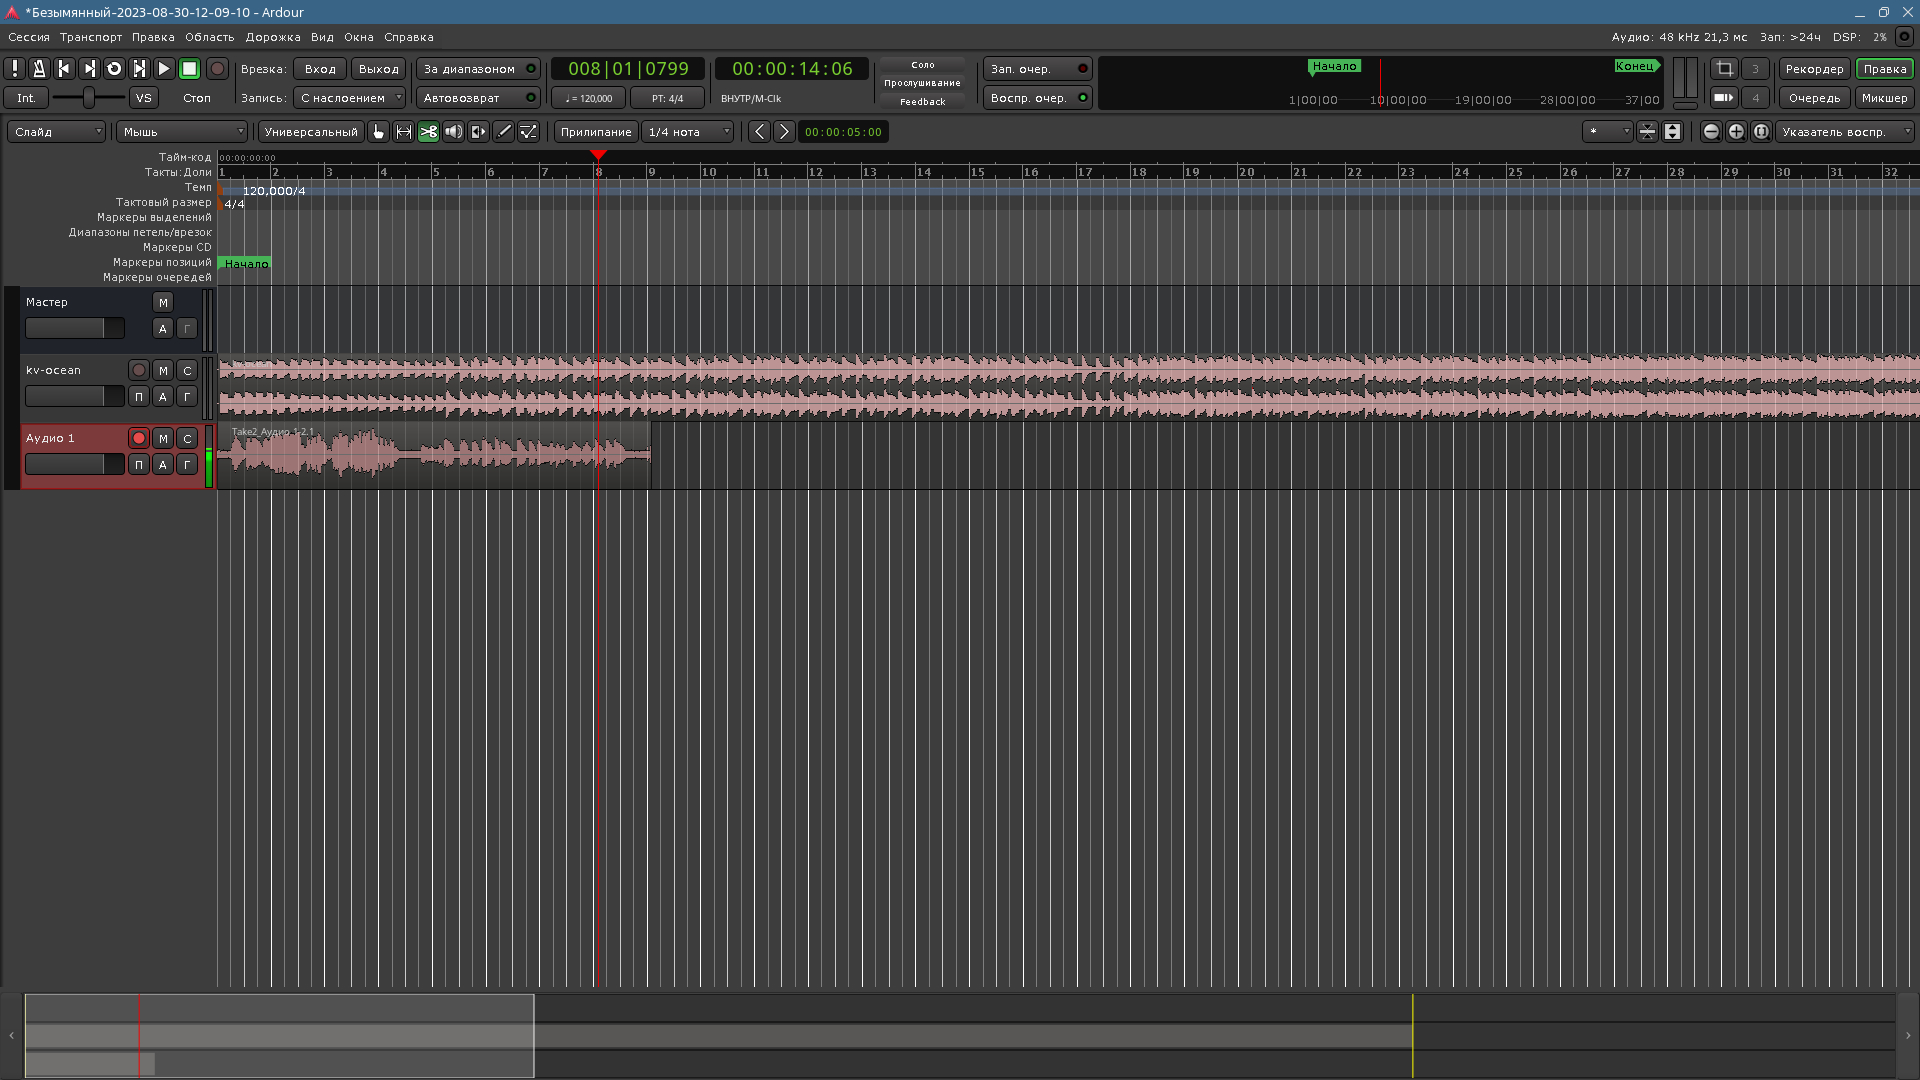
Task: Toggle 'За диапазоном' option
Action: [478, 69]
